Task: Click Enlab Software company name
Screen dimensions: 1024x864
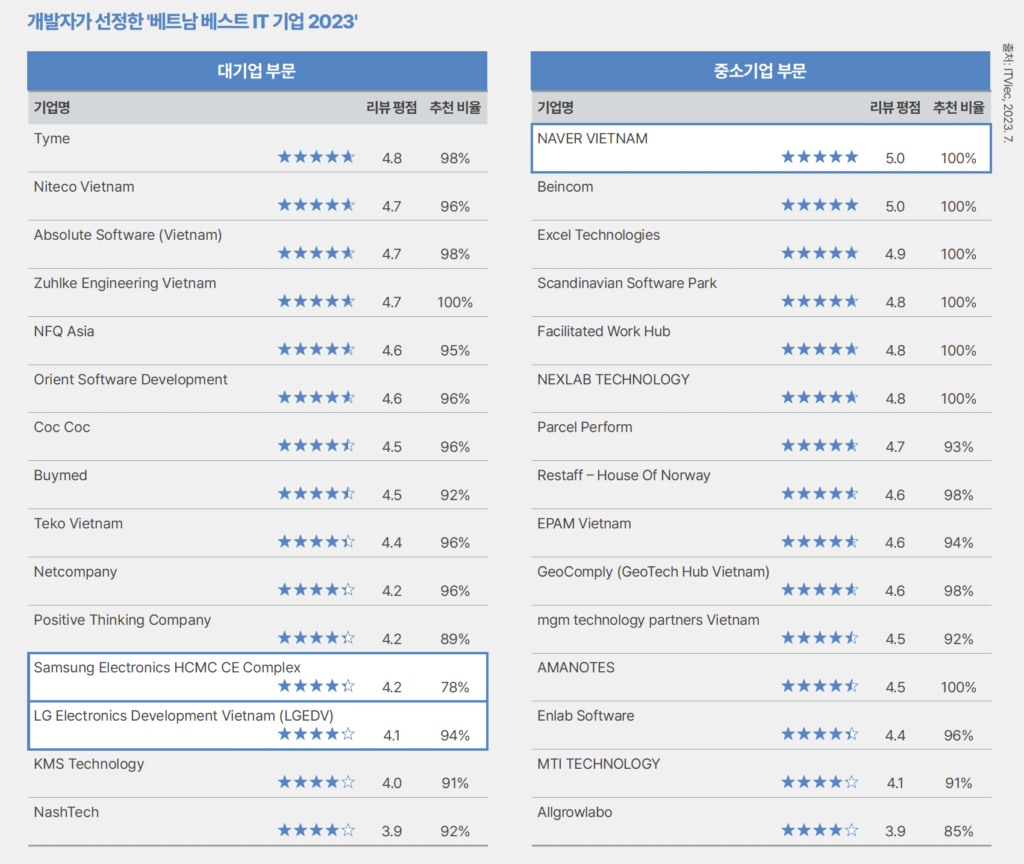Action: [x=585, y=716]
